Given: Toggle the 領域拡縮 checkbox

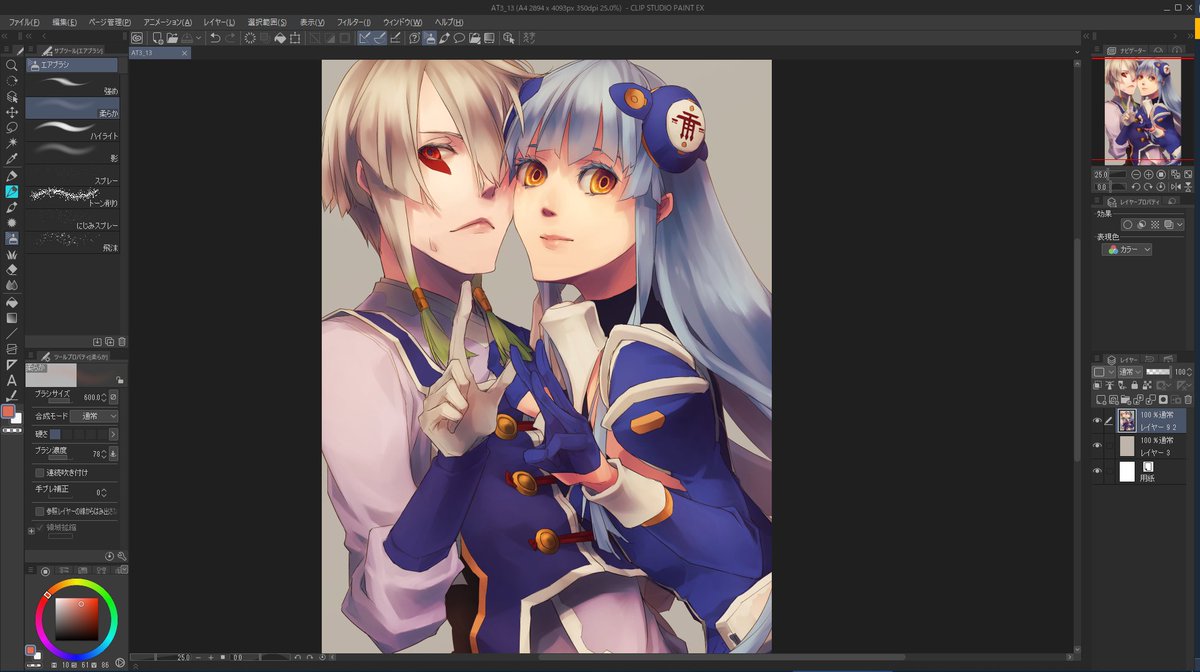Looking at the screenshot, I should point(39,527).
